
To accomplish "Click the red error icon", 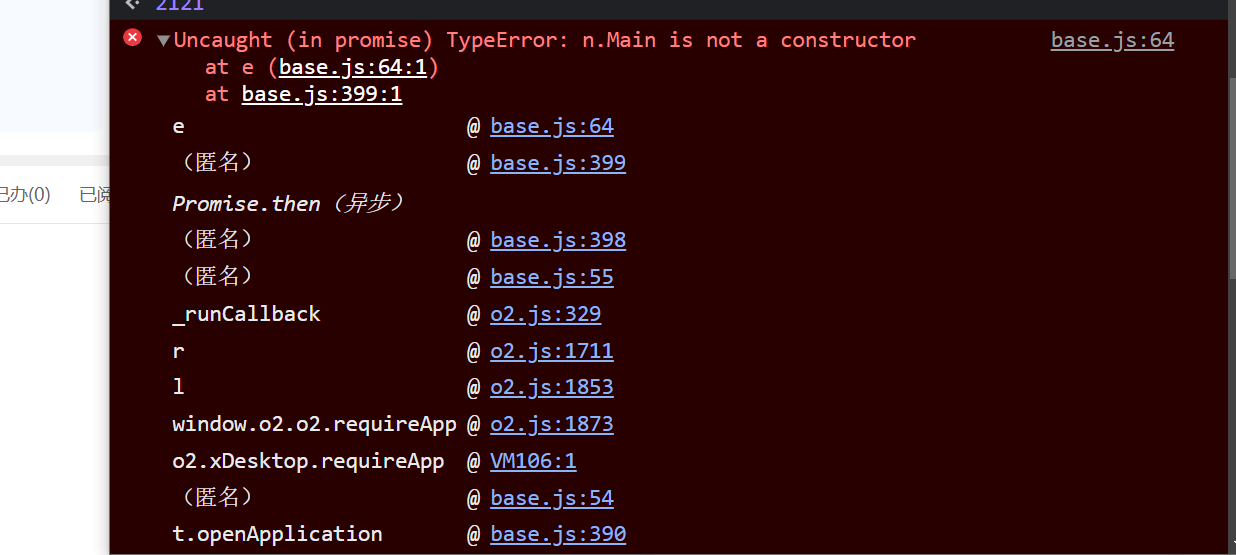I will click(x=132, y=38).
